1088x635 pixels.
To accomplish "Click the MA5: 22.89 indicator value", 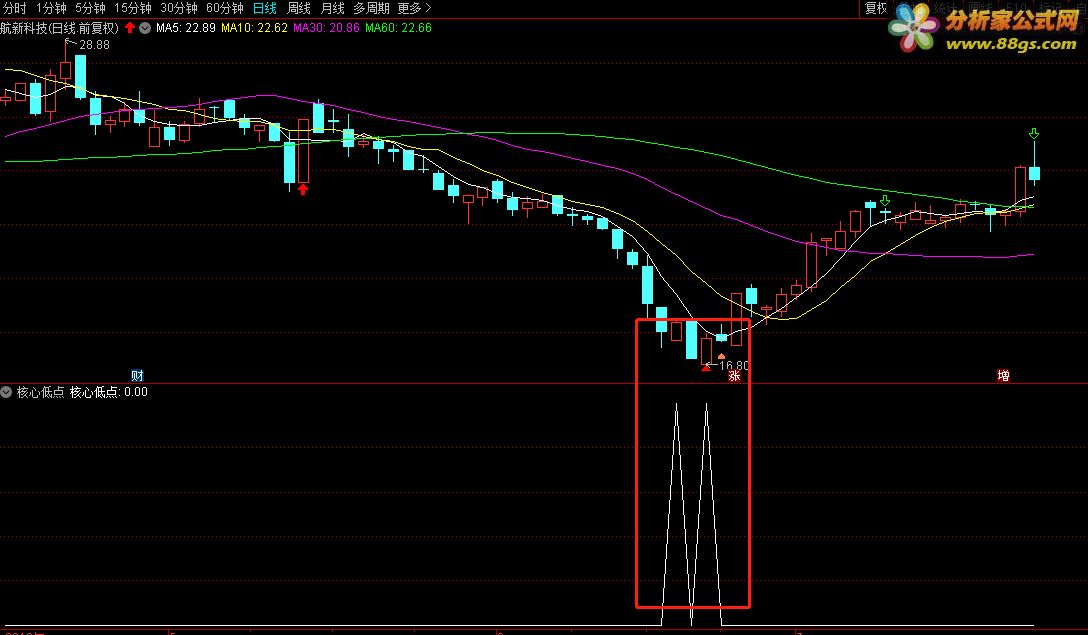I will point(185,28).
